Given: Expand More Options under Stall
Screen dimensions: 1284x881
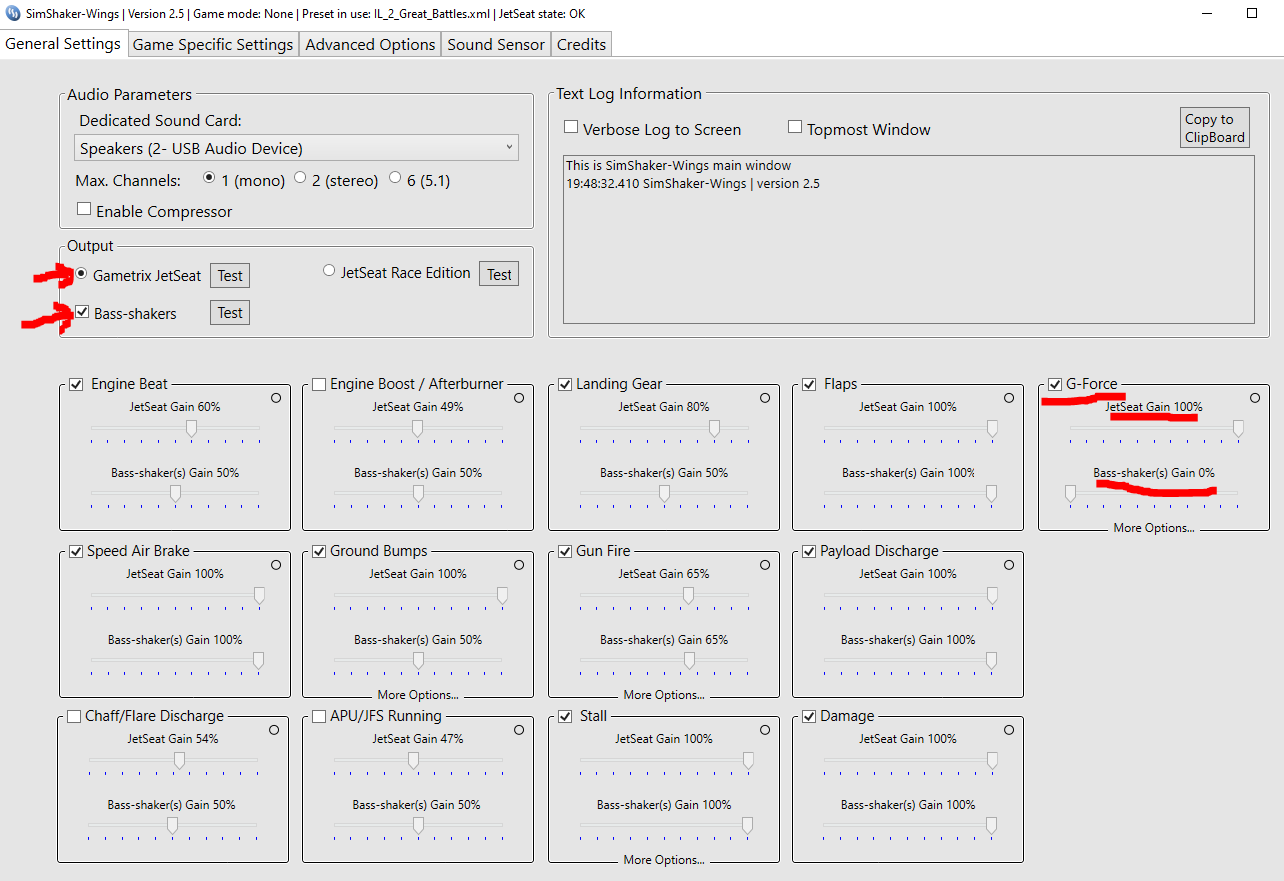Looking at the screenshot, I should 664,859.
